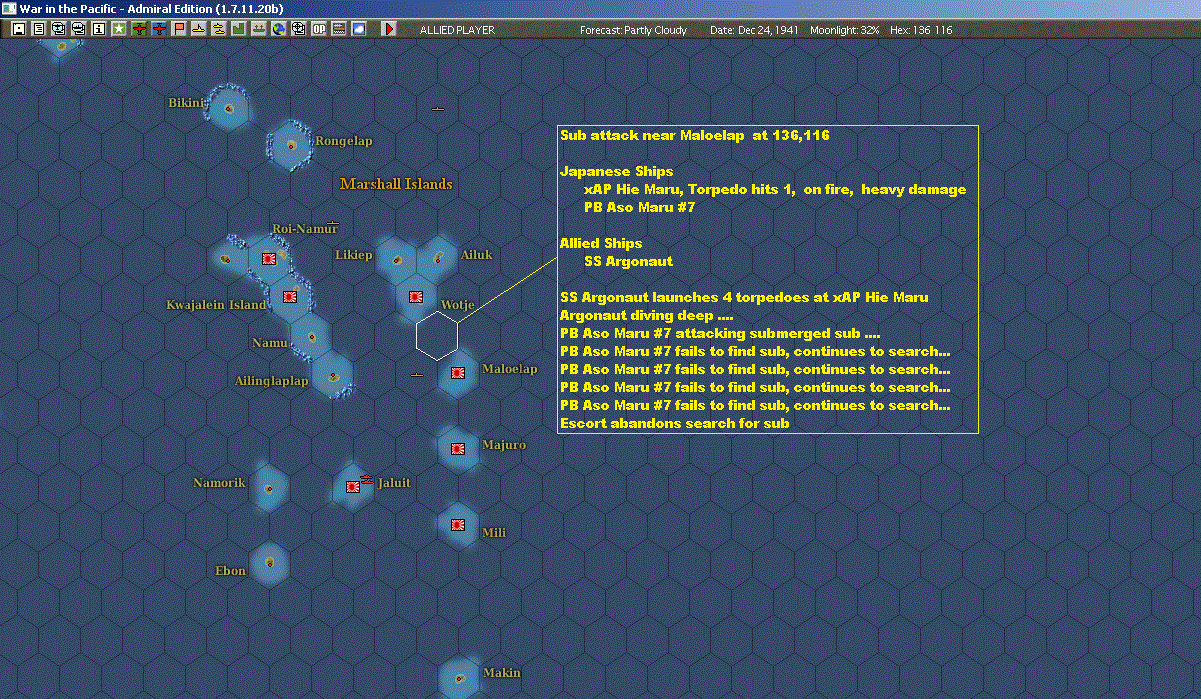Image resolution: width=1201 pixels, height=699 pixels.
Task: Click the 'Japanese Ships' heading in report
Action: coord(616,171)
